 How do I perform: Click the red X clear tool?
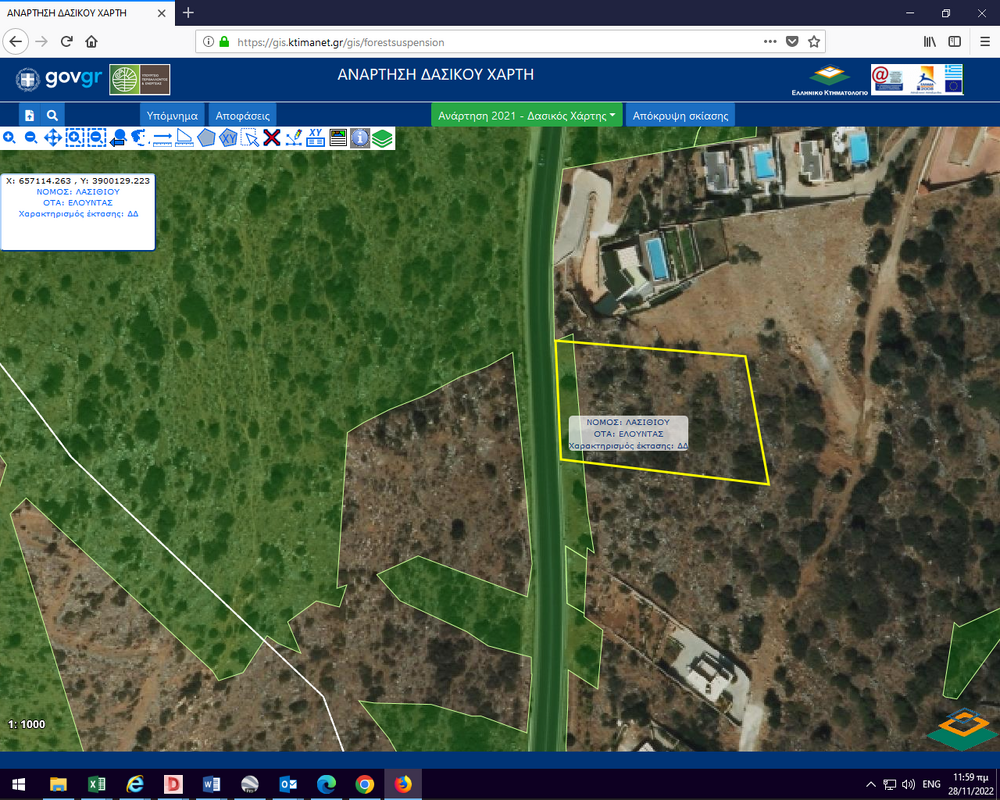271,138
